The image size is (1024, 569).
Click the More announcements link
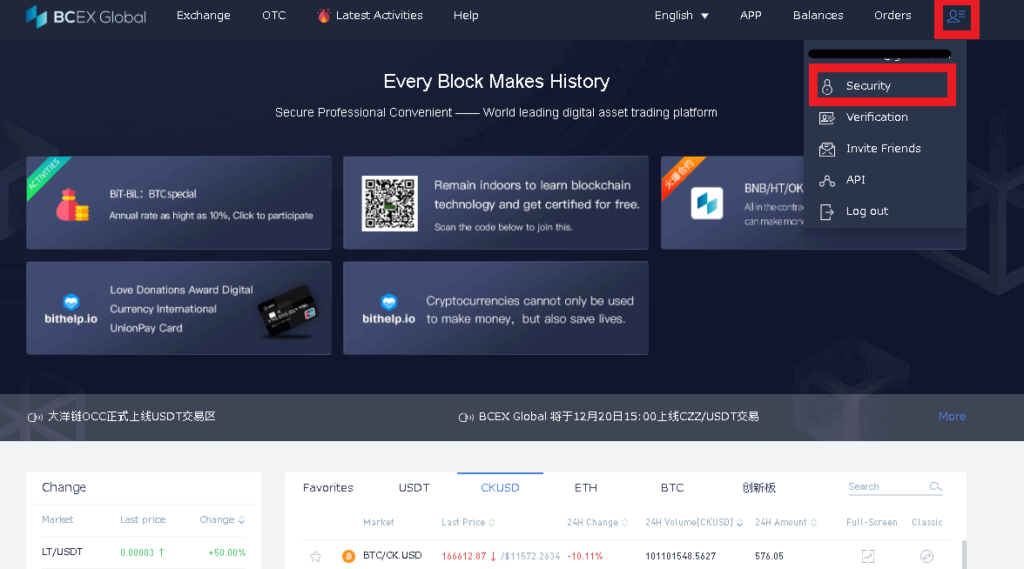point(952,417)
